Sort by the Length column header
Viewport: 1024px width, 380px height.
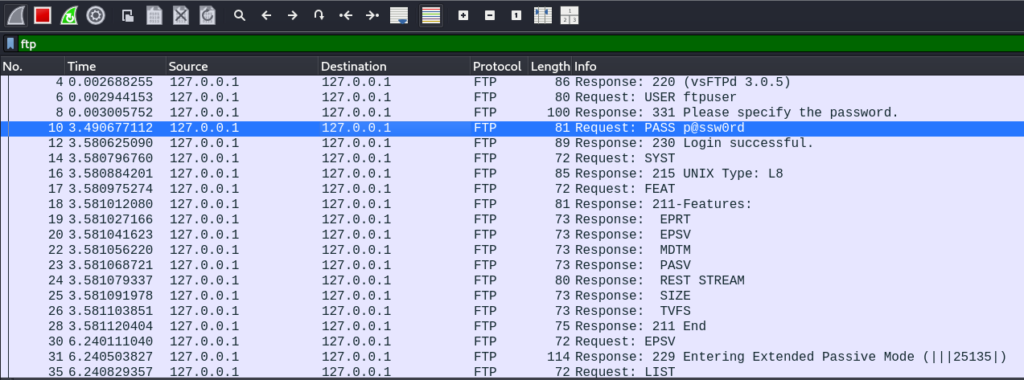point(550,66)
